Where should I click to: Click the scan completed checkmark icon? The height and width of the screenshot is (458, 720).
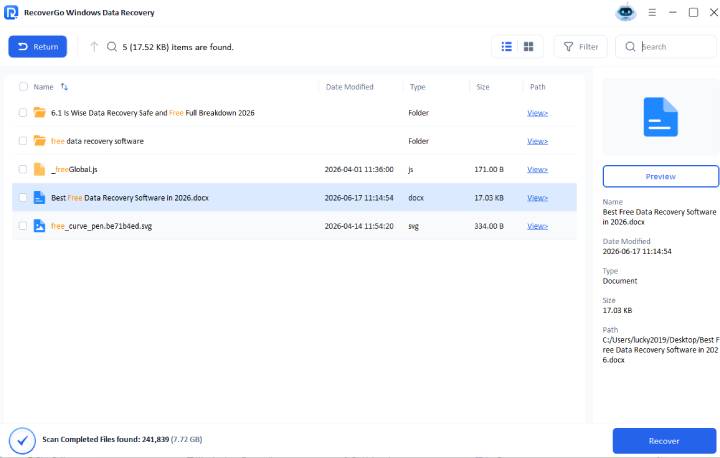tap(22, 441)
